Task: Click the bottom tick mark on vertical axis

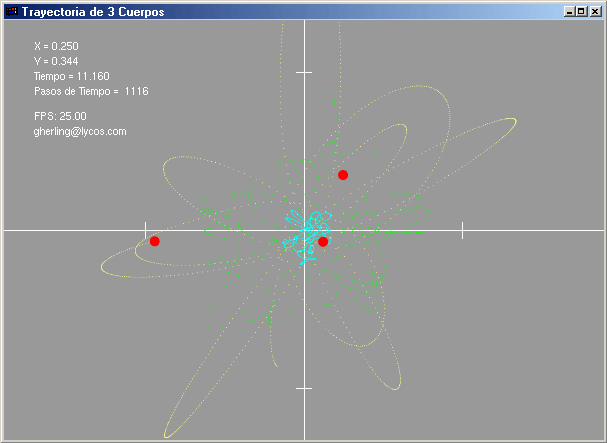Action: 304,388
